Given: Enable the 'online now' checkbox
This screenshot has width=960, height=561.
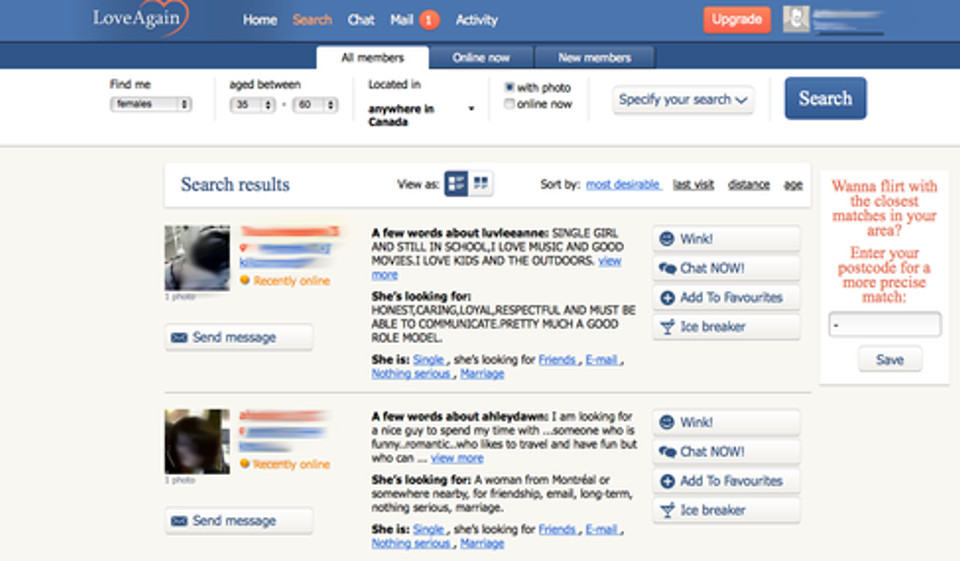Looking at the screenshot, I should 510,104.
